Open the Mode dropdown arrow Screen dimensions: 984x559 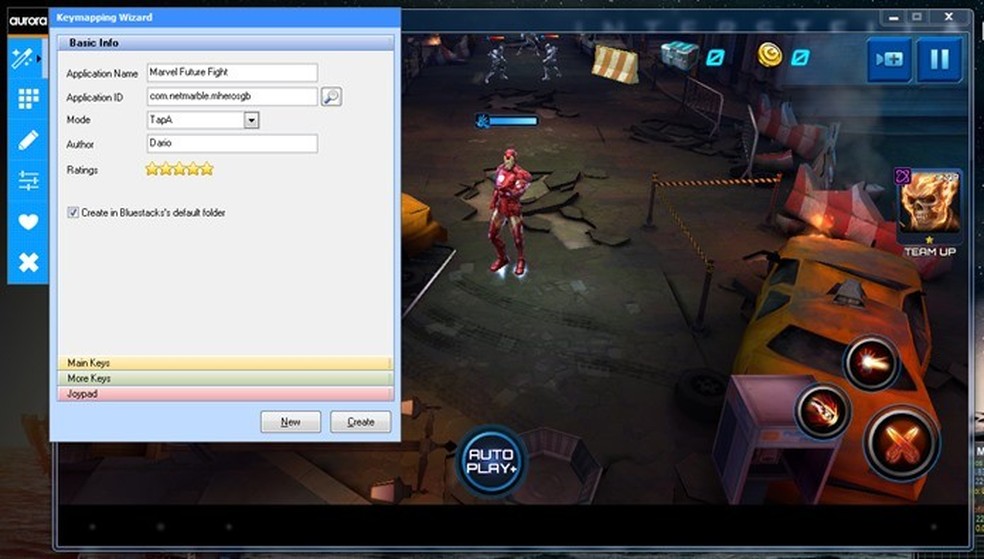click(x=251, y=120)
